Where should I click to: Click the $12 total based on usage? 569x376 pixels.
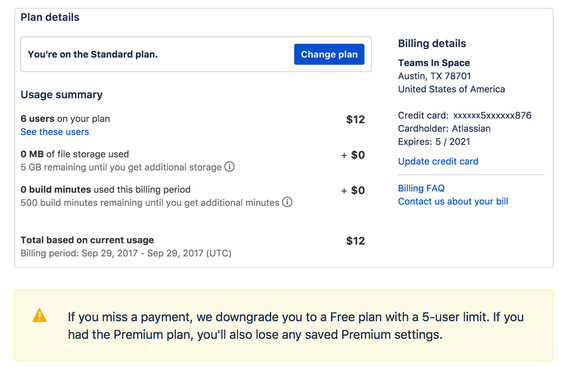[x=355, y=241]
